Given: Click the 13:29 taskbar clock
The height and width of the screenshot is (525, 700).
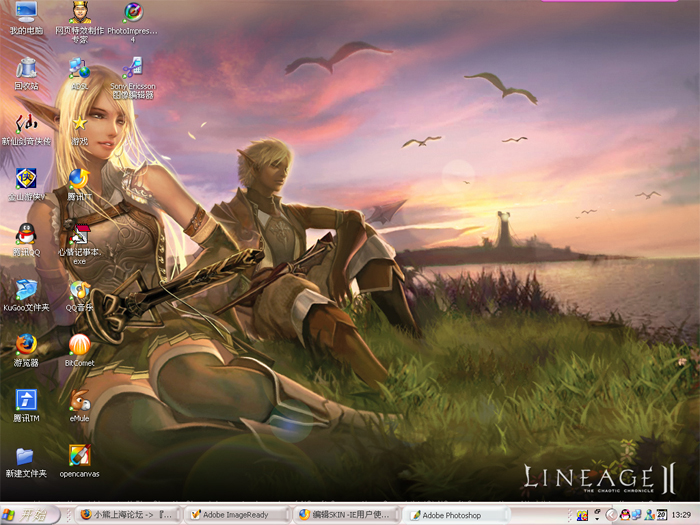Looking at the screenshot, I should tap(681, 515).
